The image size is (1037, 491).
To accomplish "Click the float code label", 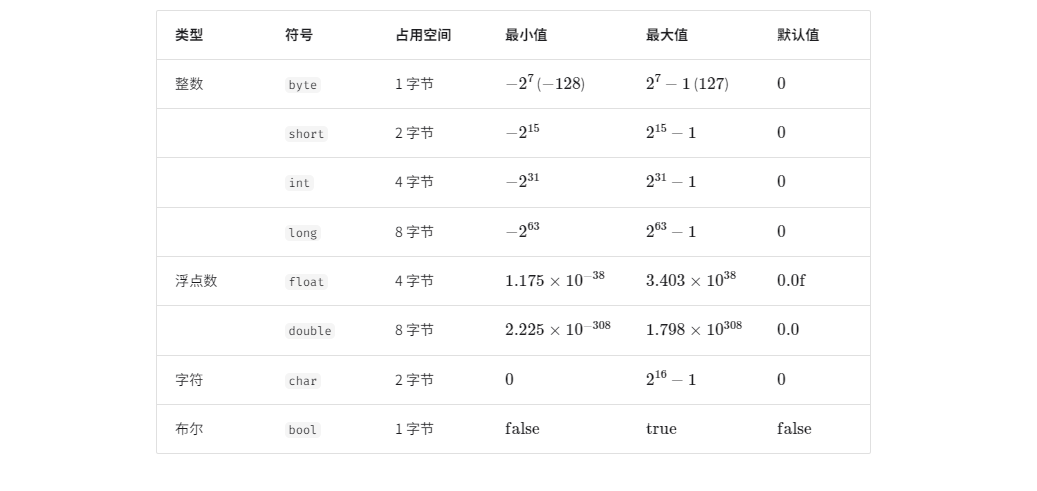I will 306,281.
